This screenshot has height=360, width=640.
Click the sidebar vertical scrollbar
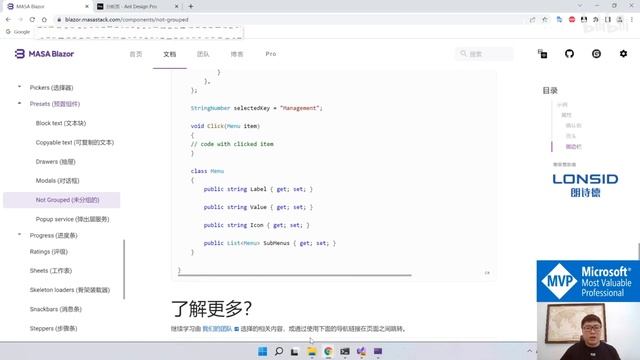click(124, 269)
